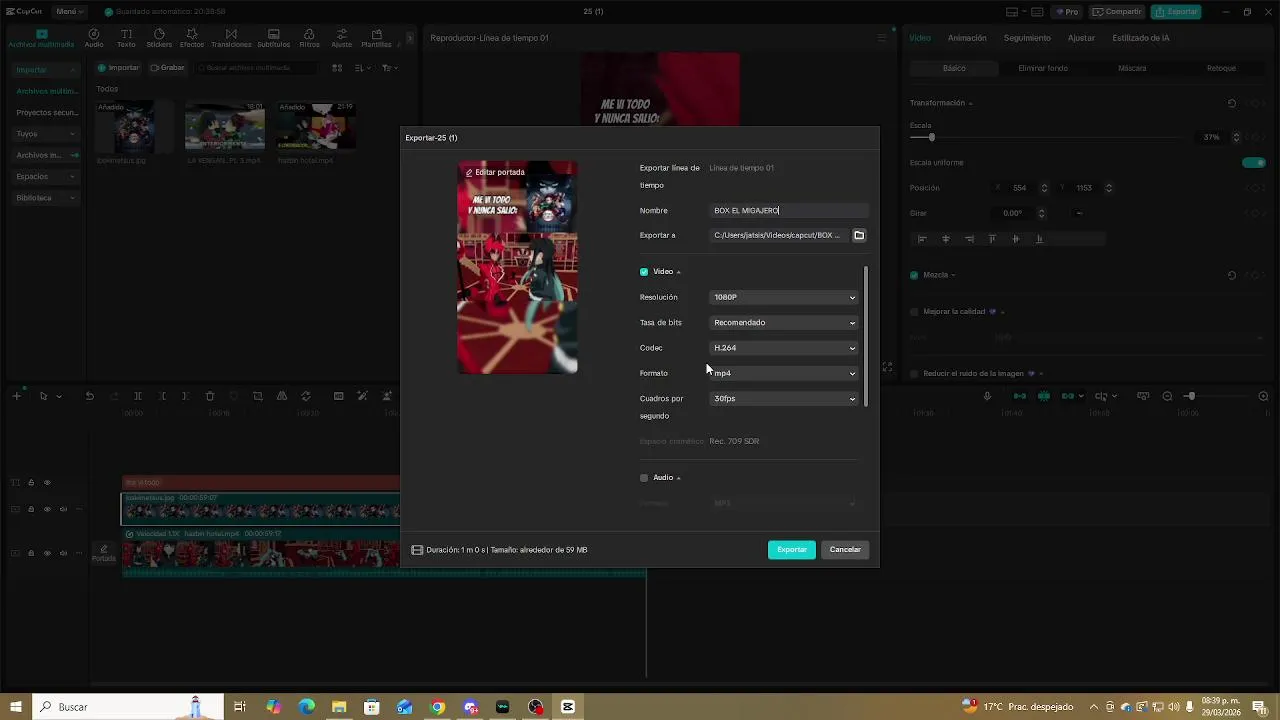The height and width of the screenshot is (720, 1280).
Task: Click the Undo arrow in timeline toolbar
Action: click(89, 397)
